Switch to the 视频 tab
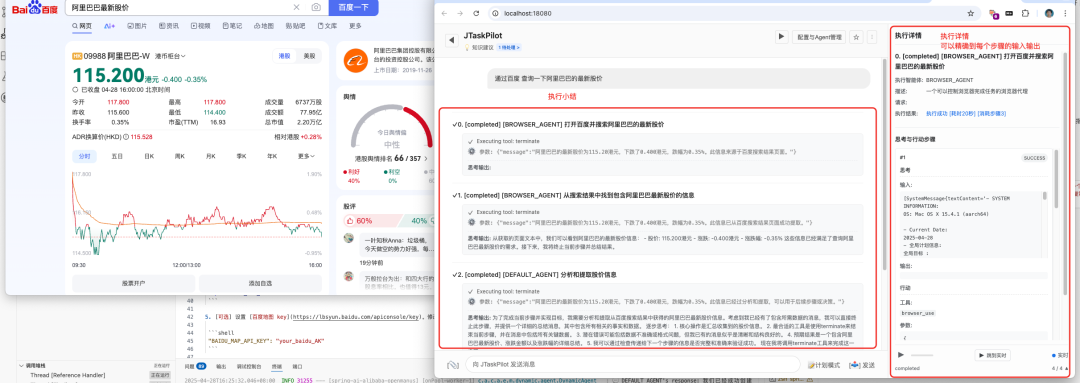Screen dimensions: 1080x383 [x=200, y=26]
